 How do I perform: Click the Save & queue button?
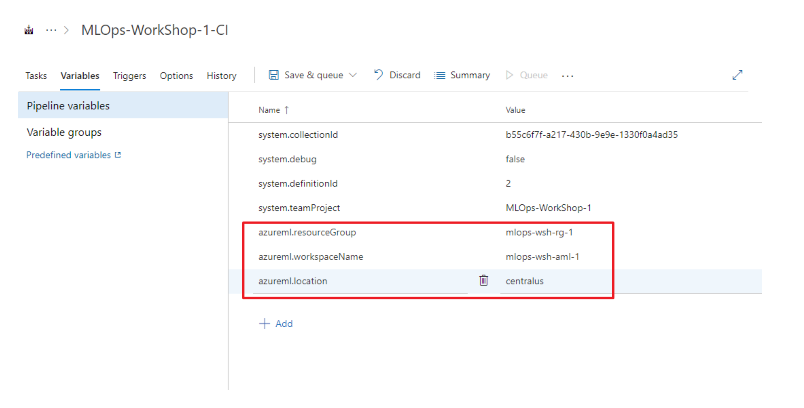(x=313, y=75)
